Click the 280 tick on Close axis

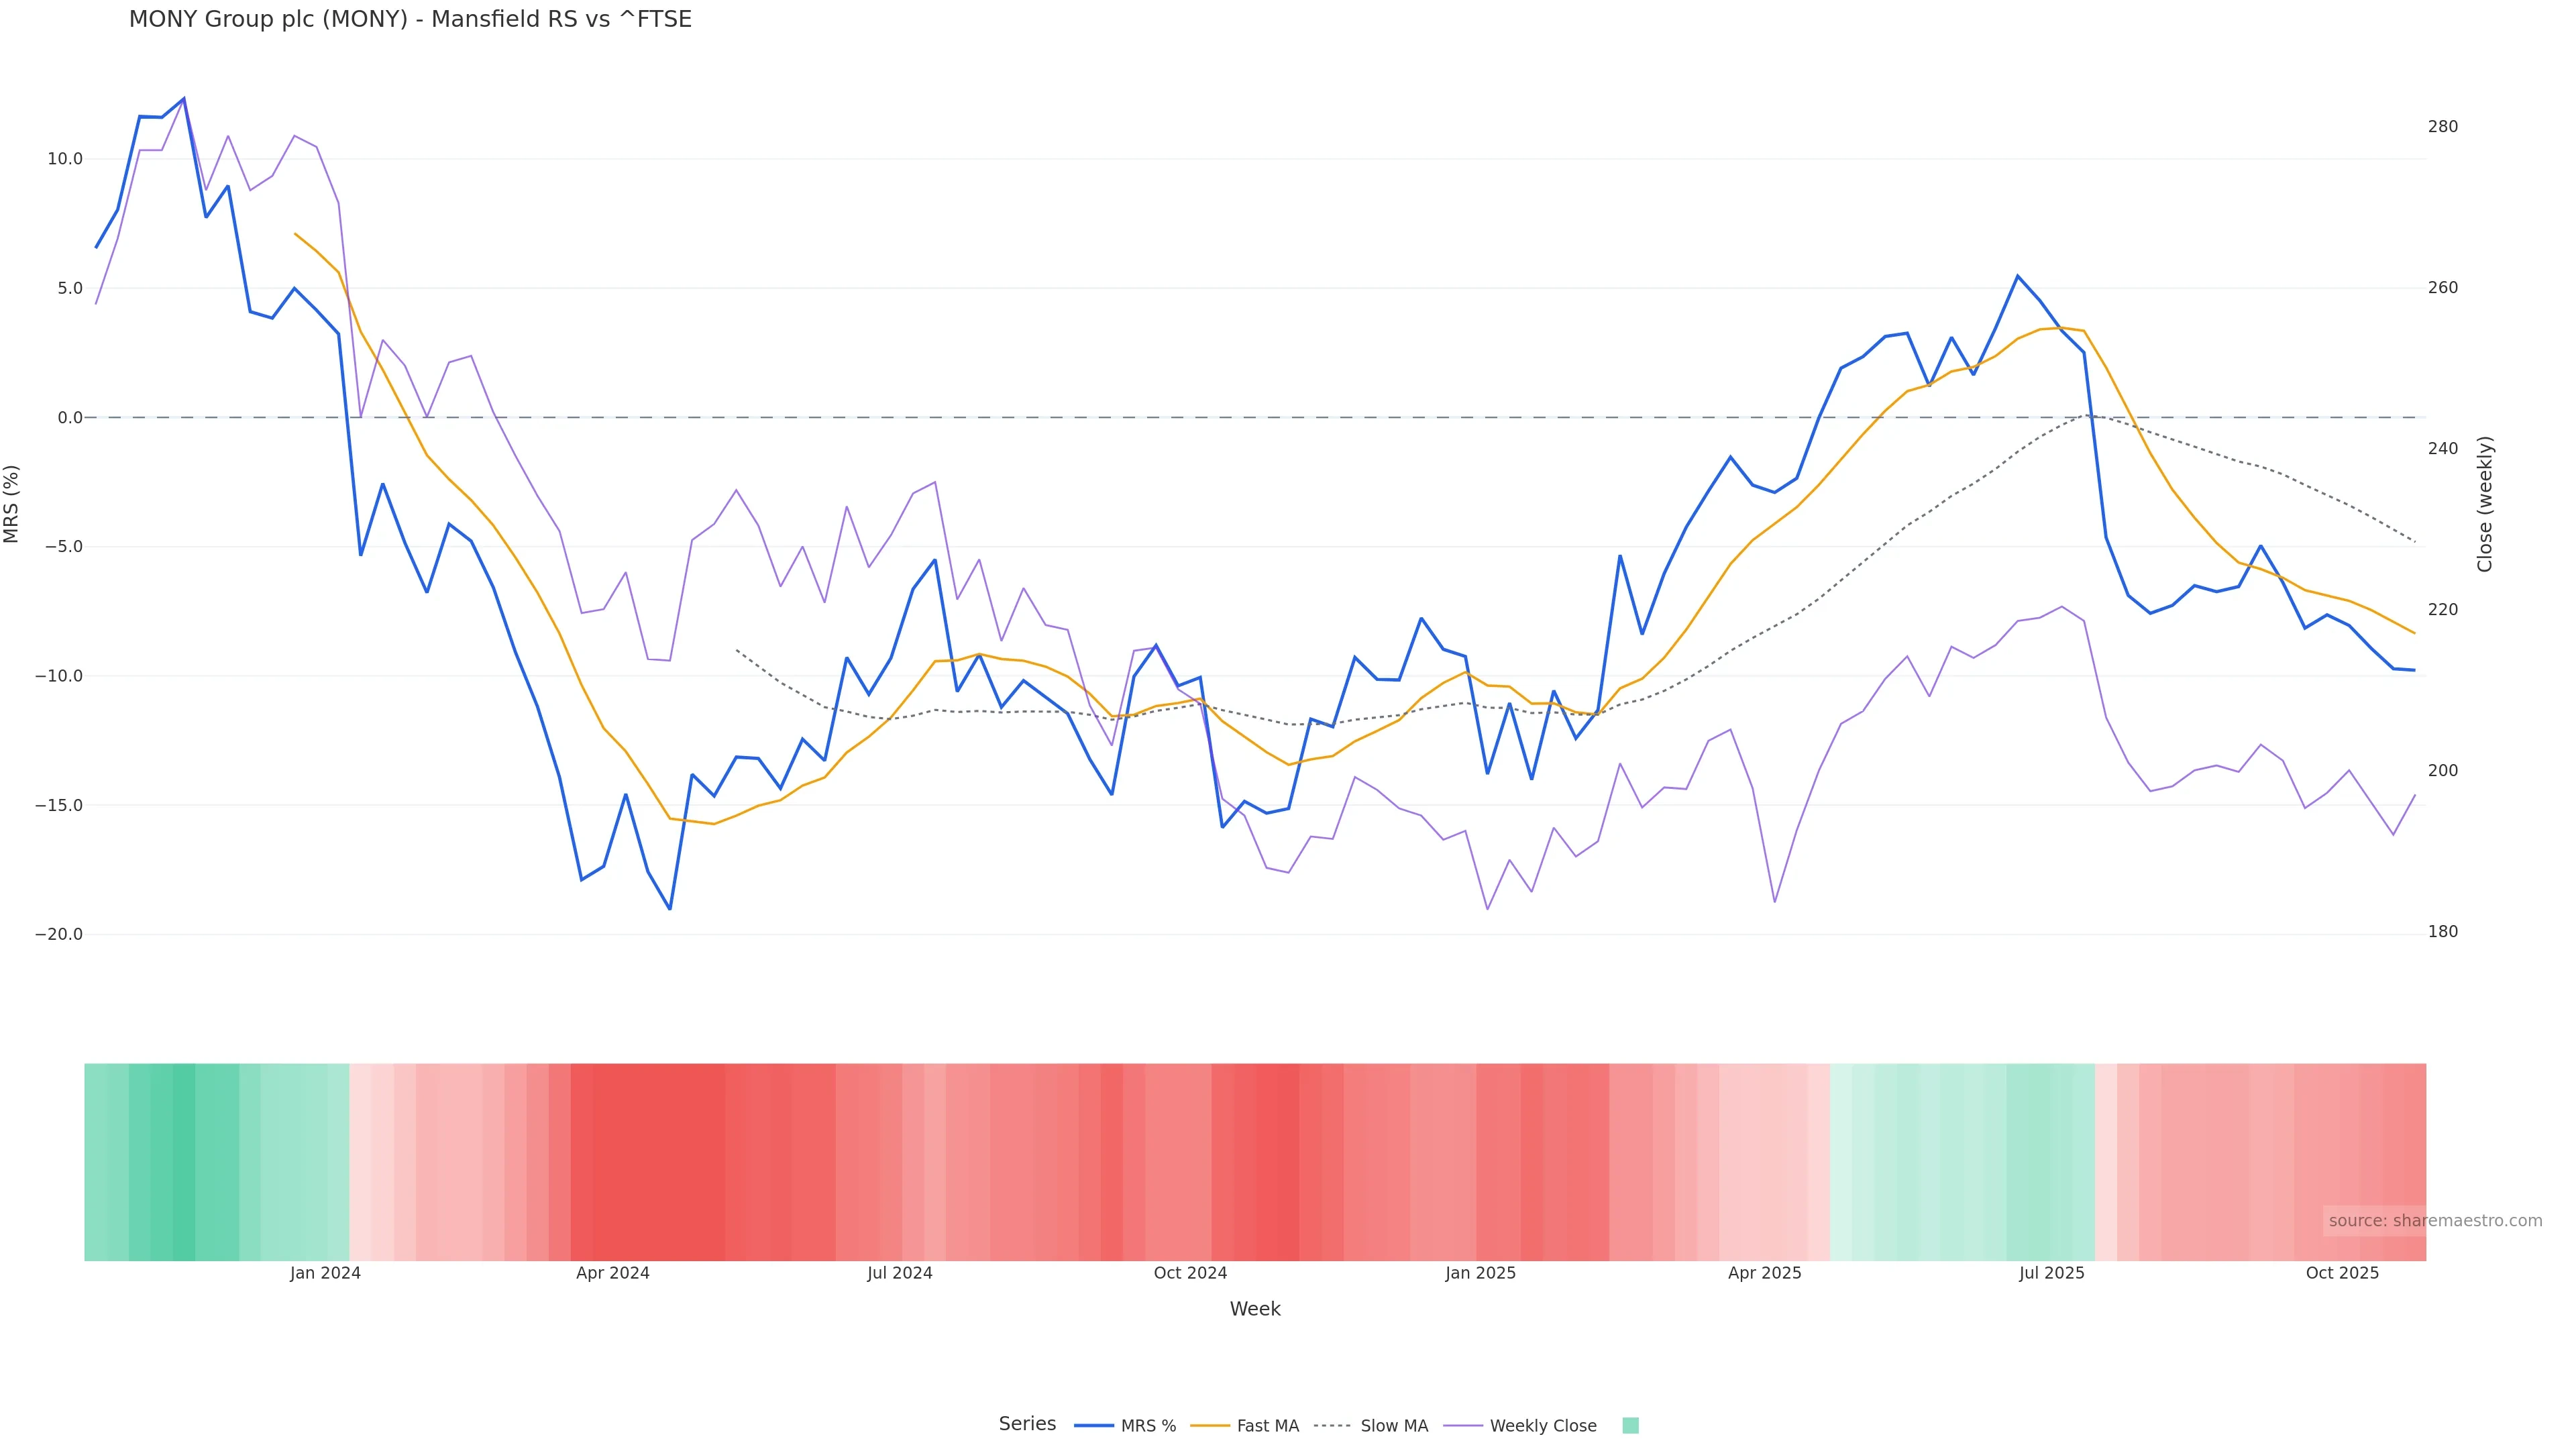click(2442, 126)
